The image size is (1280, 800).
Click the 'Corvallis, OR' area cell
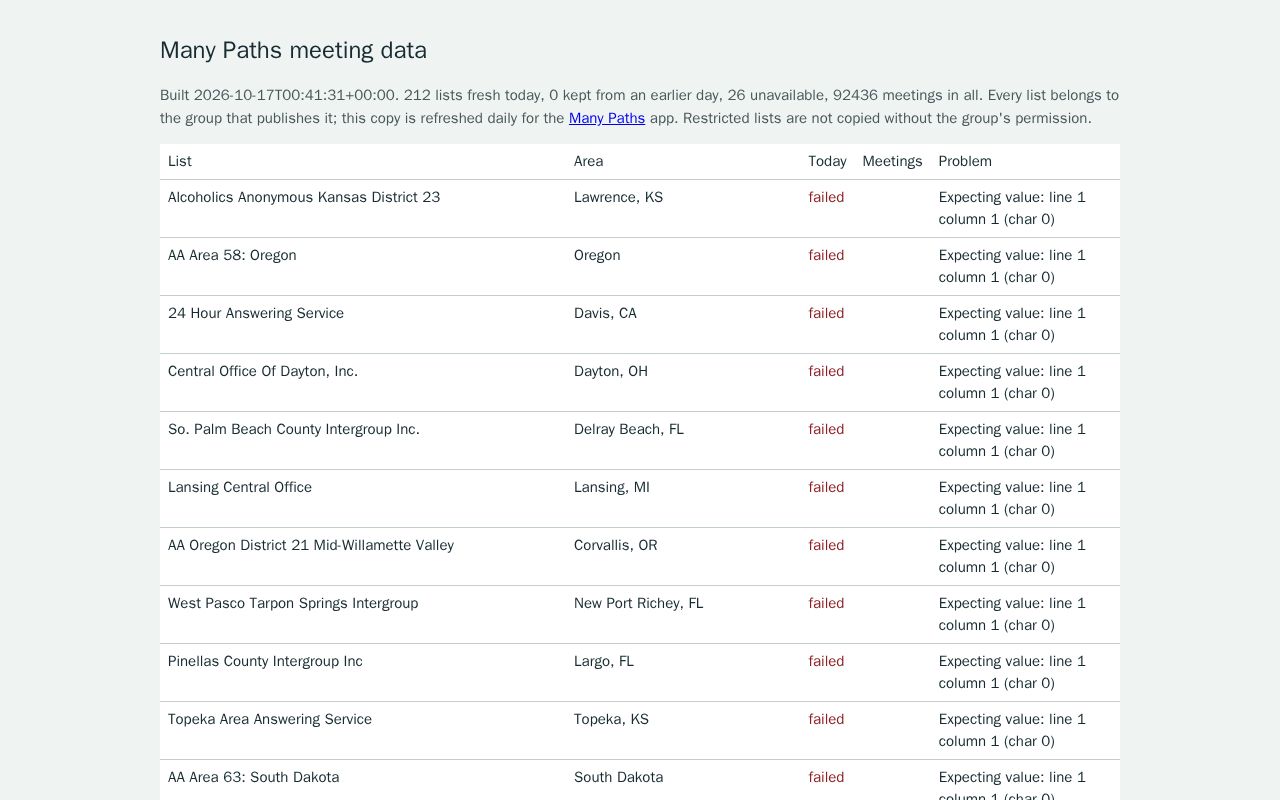click(616, 545)
